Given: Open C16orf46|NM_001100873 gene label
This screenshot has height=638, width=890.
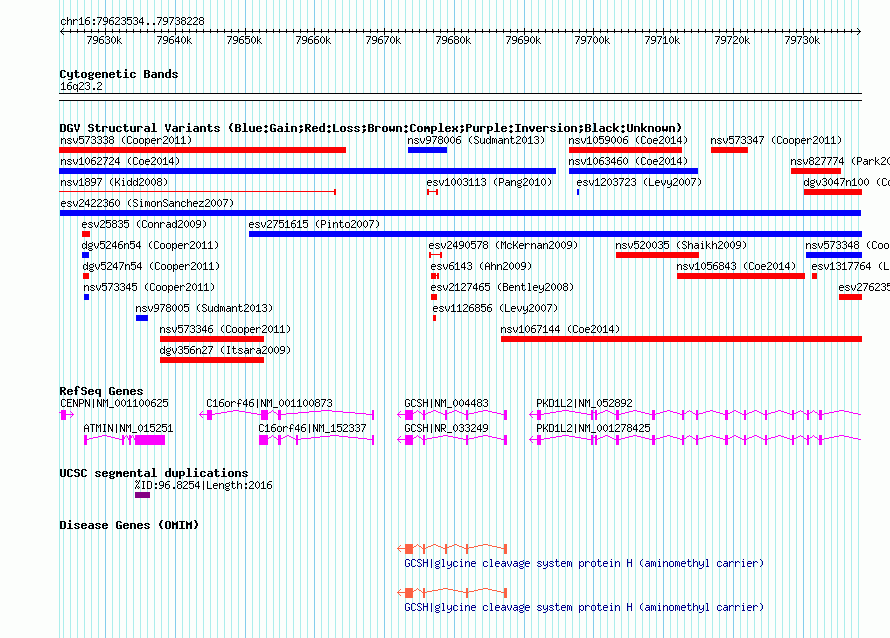Looking at the screenshot, I should [269, 403].
